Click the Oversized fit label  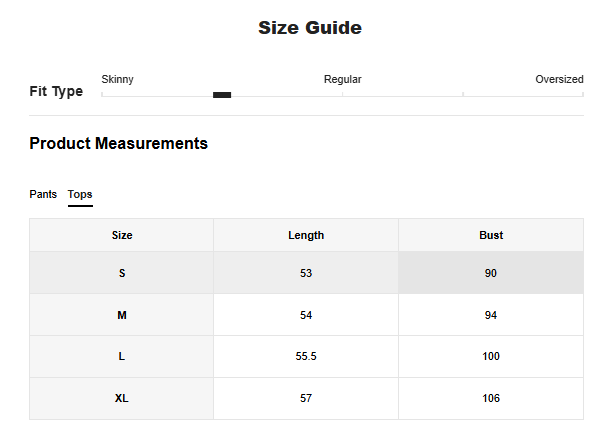(x=558, y=79)
